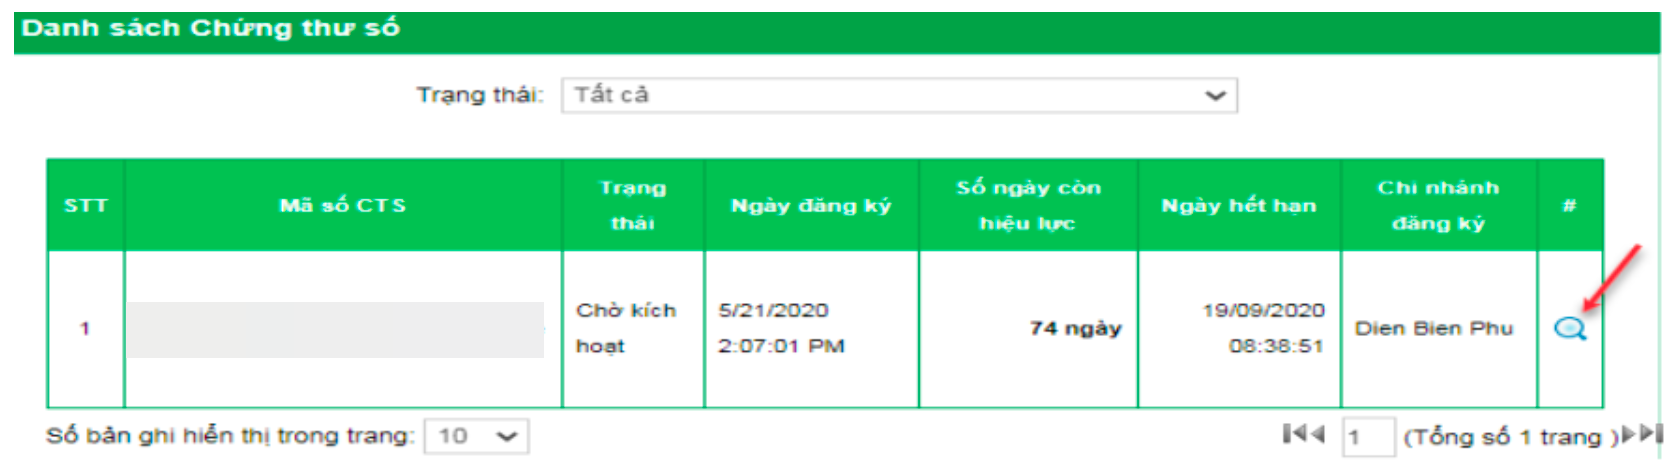
Task: Click the Mã số CTS column header
Action: click(342, 205)
